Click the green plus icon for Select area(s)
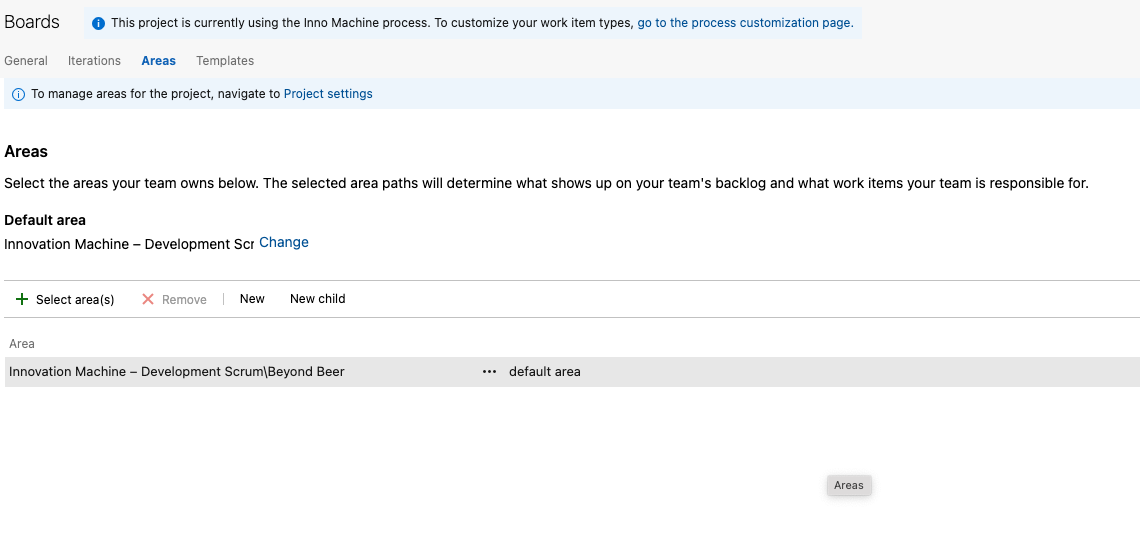This screenshot has height=535, width=1140. [x=22, y=299]
